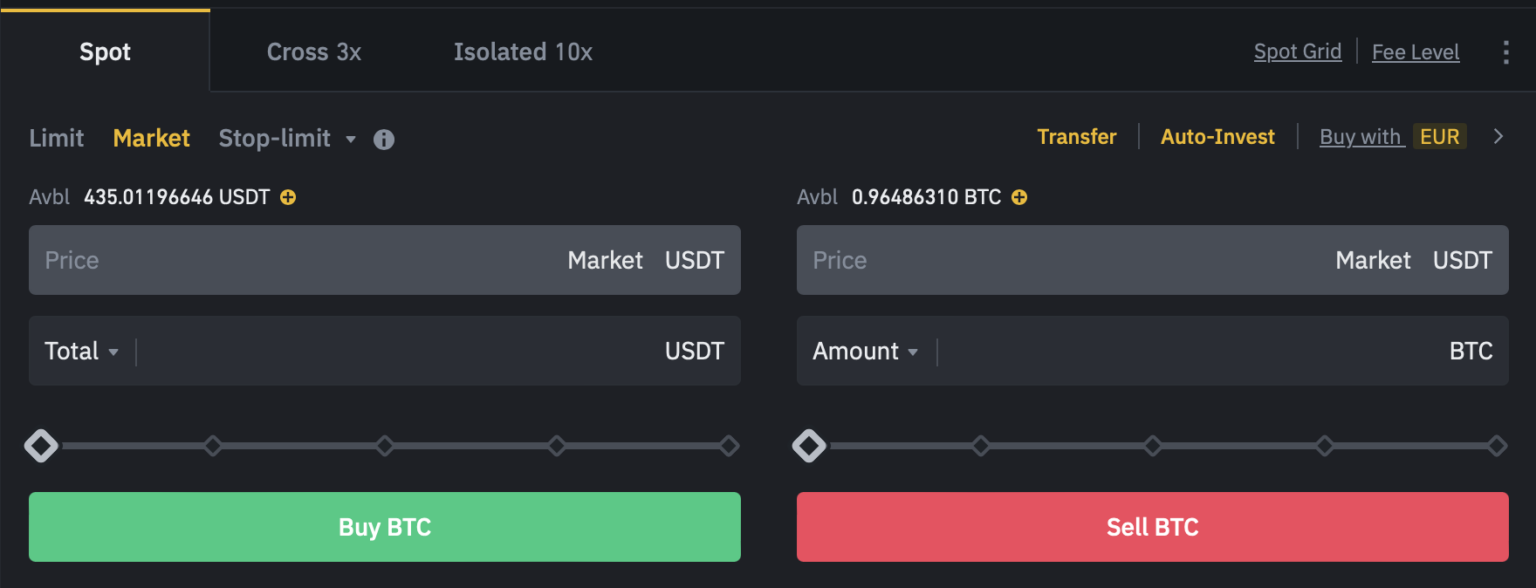Switch to the Cross 3x tab
This screenshot has height=588, width=1536.
click(313, 52)
